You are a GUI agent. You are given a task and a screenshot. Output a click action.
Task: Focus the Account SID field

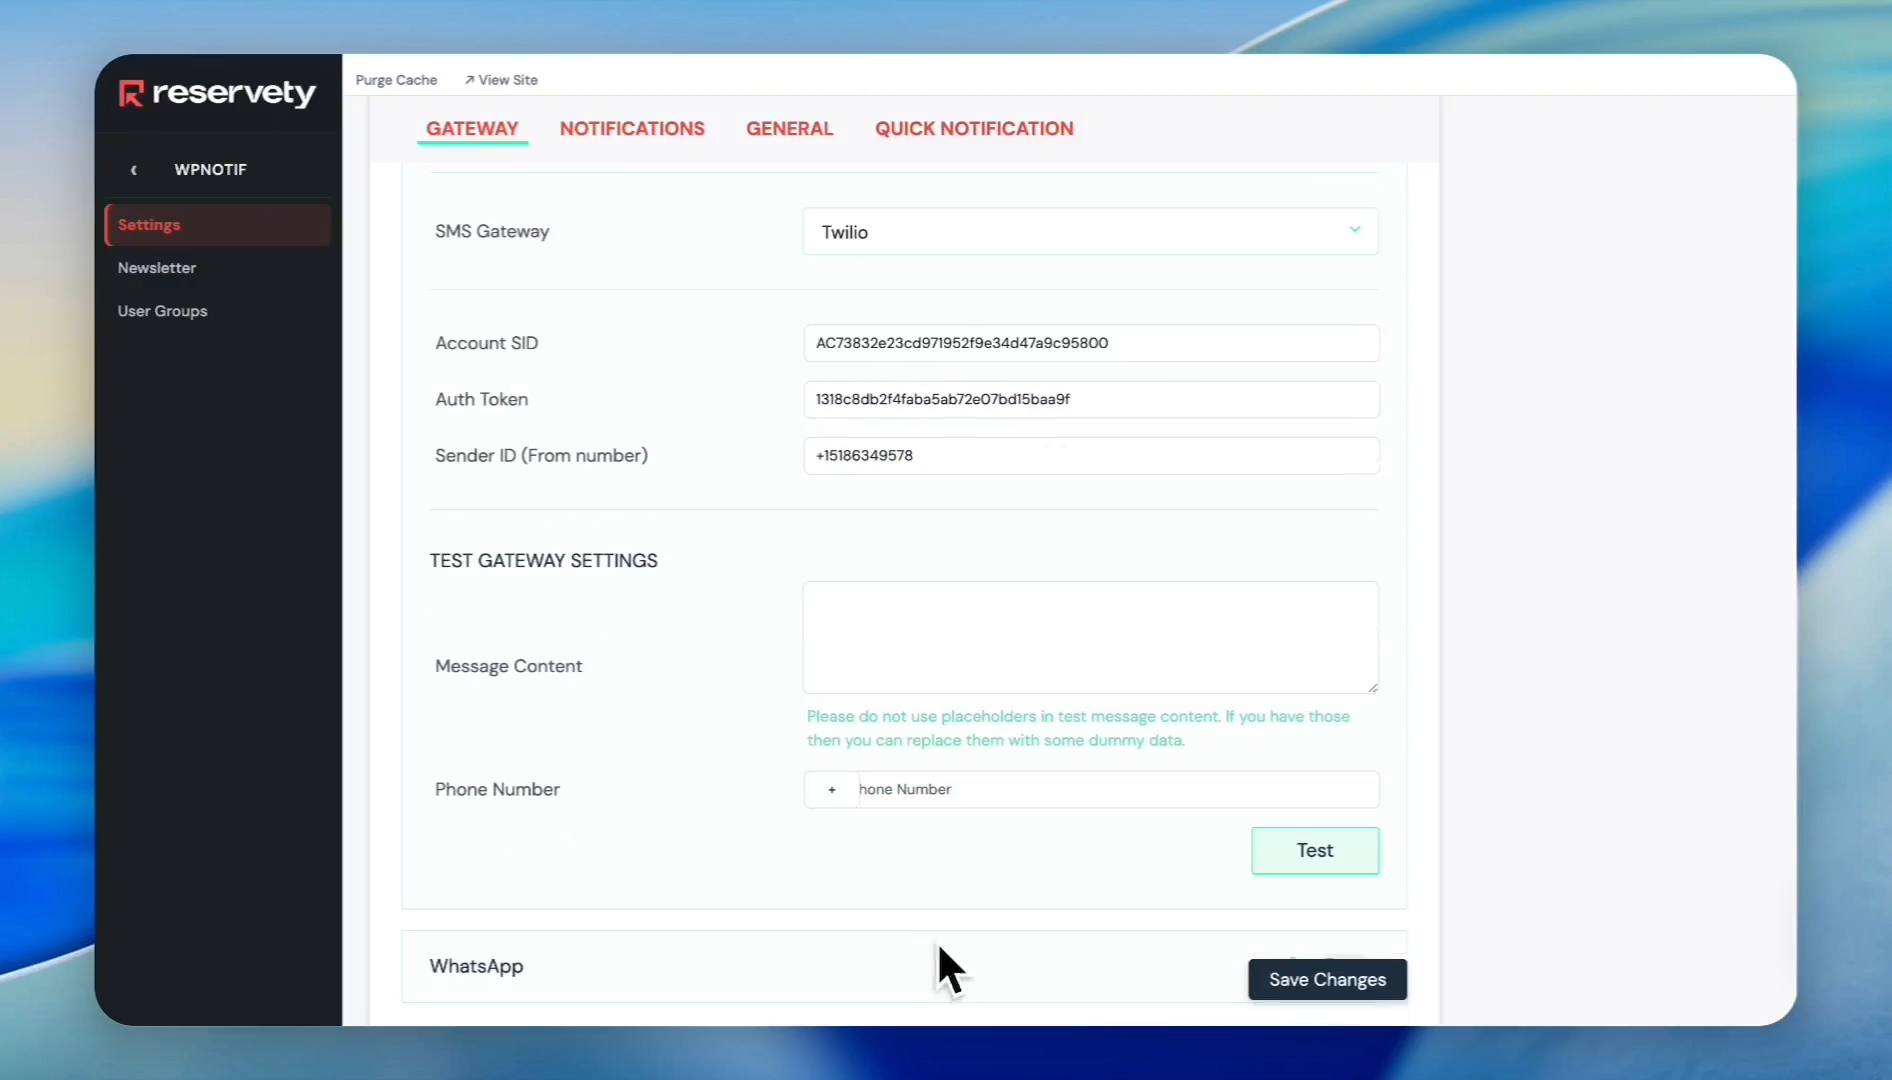click(1090, 343)
